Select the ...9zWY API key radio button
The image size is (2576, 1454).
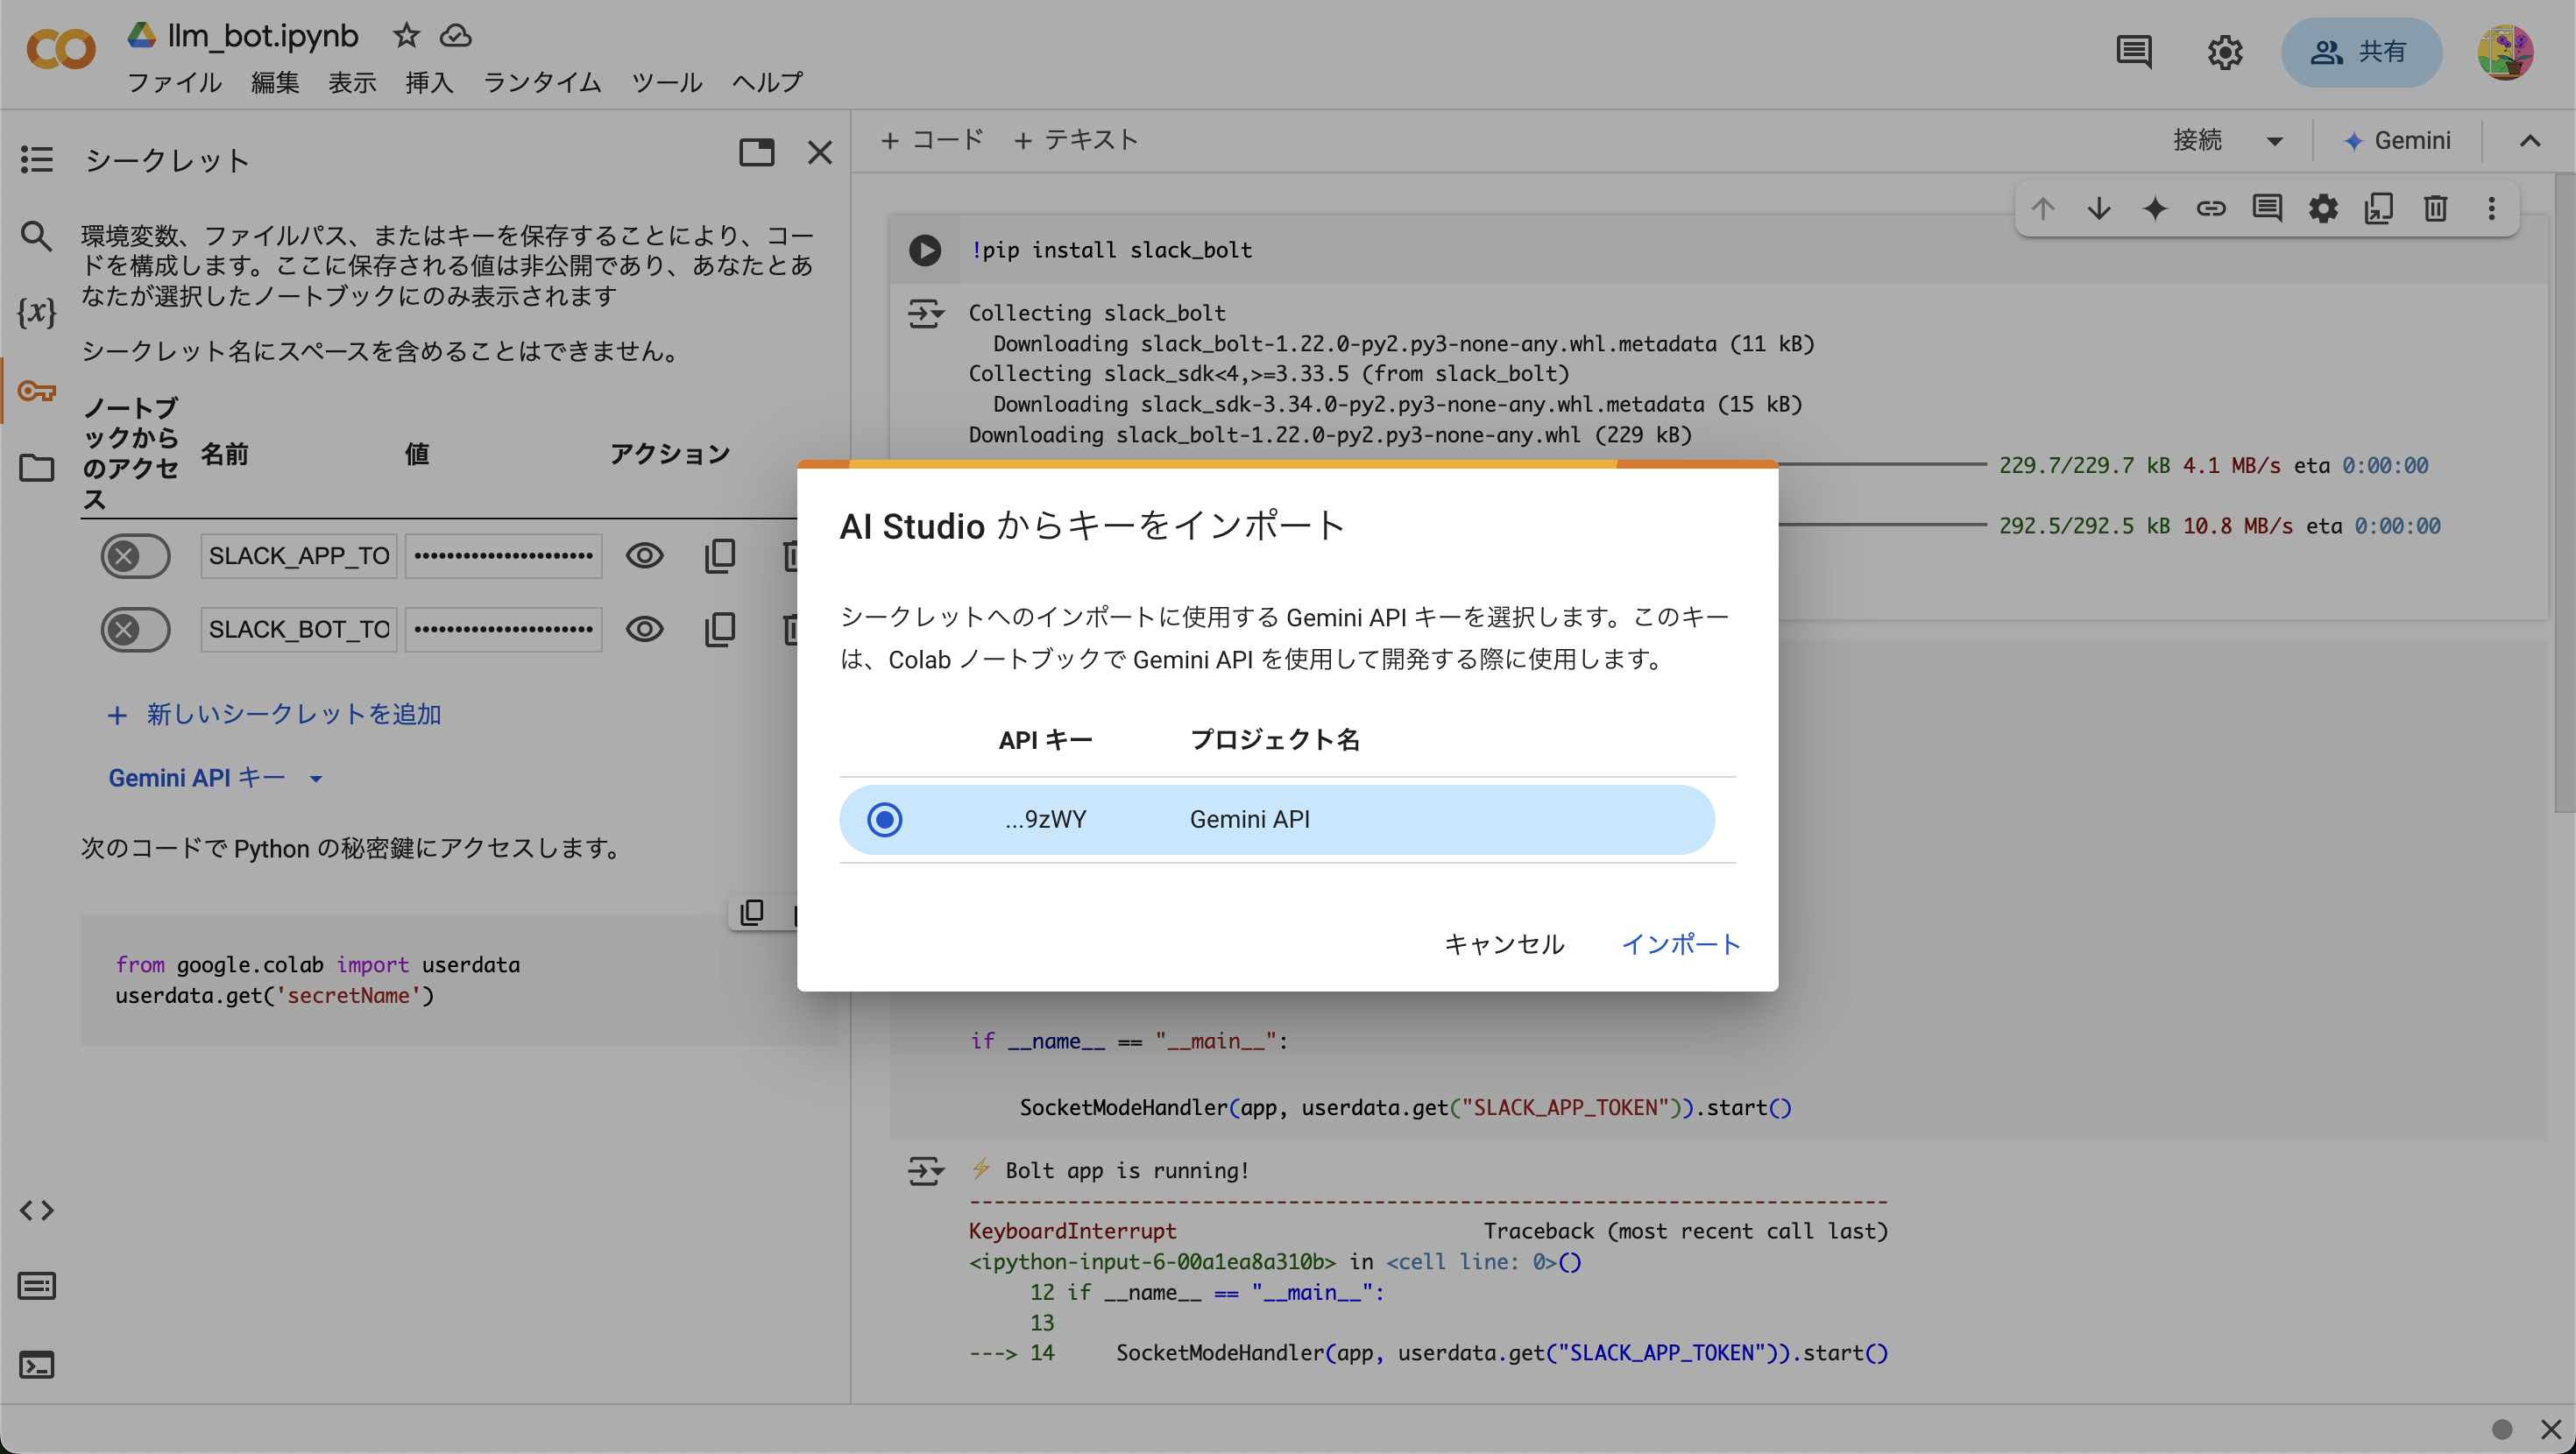pyautogui.click(x=884, y=820)
